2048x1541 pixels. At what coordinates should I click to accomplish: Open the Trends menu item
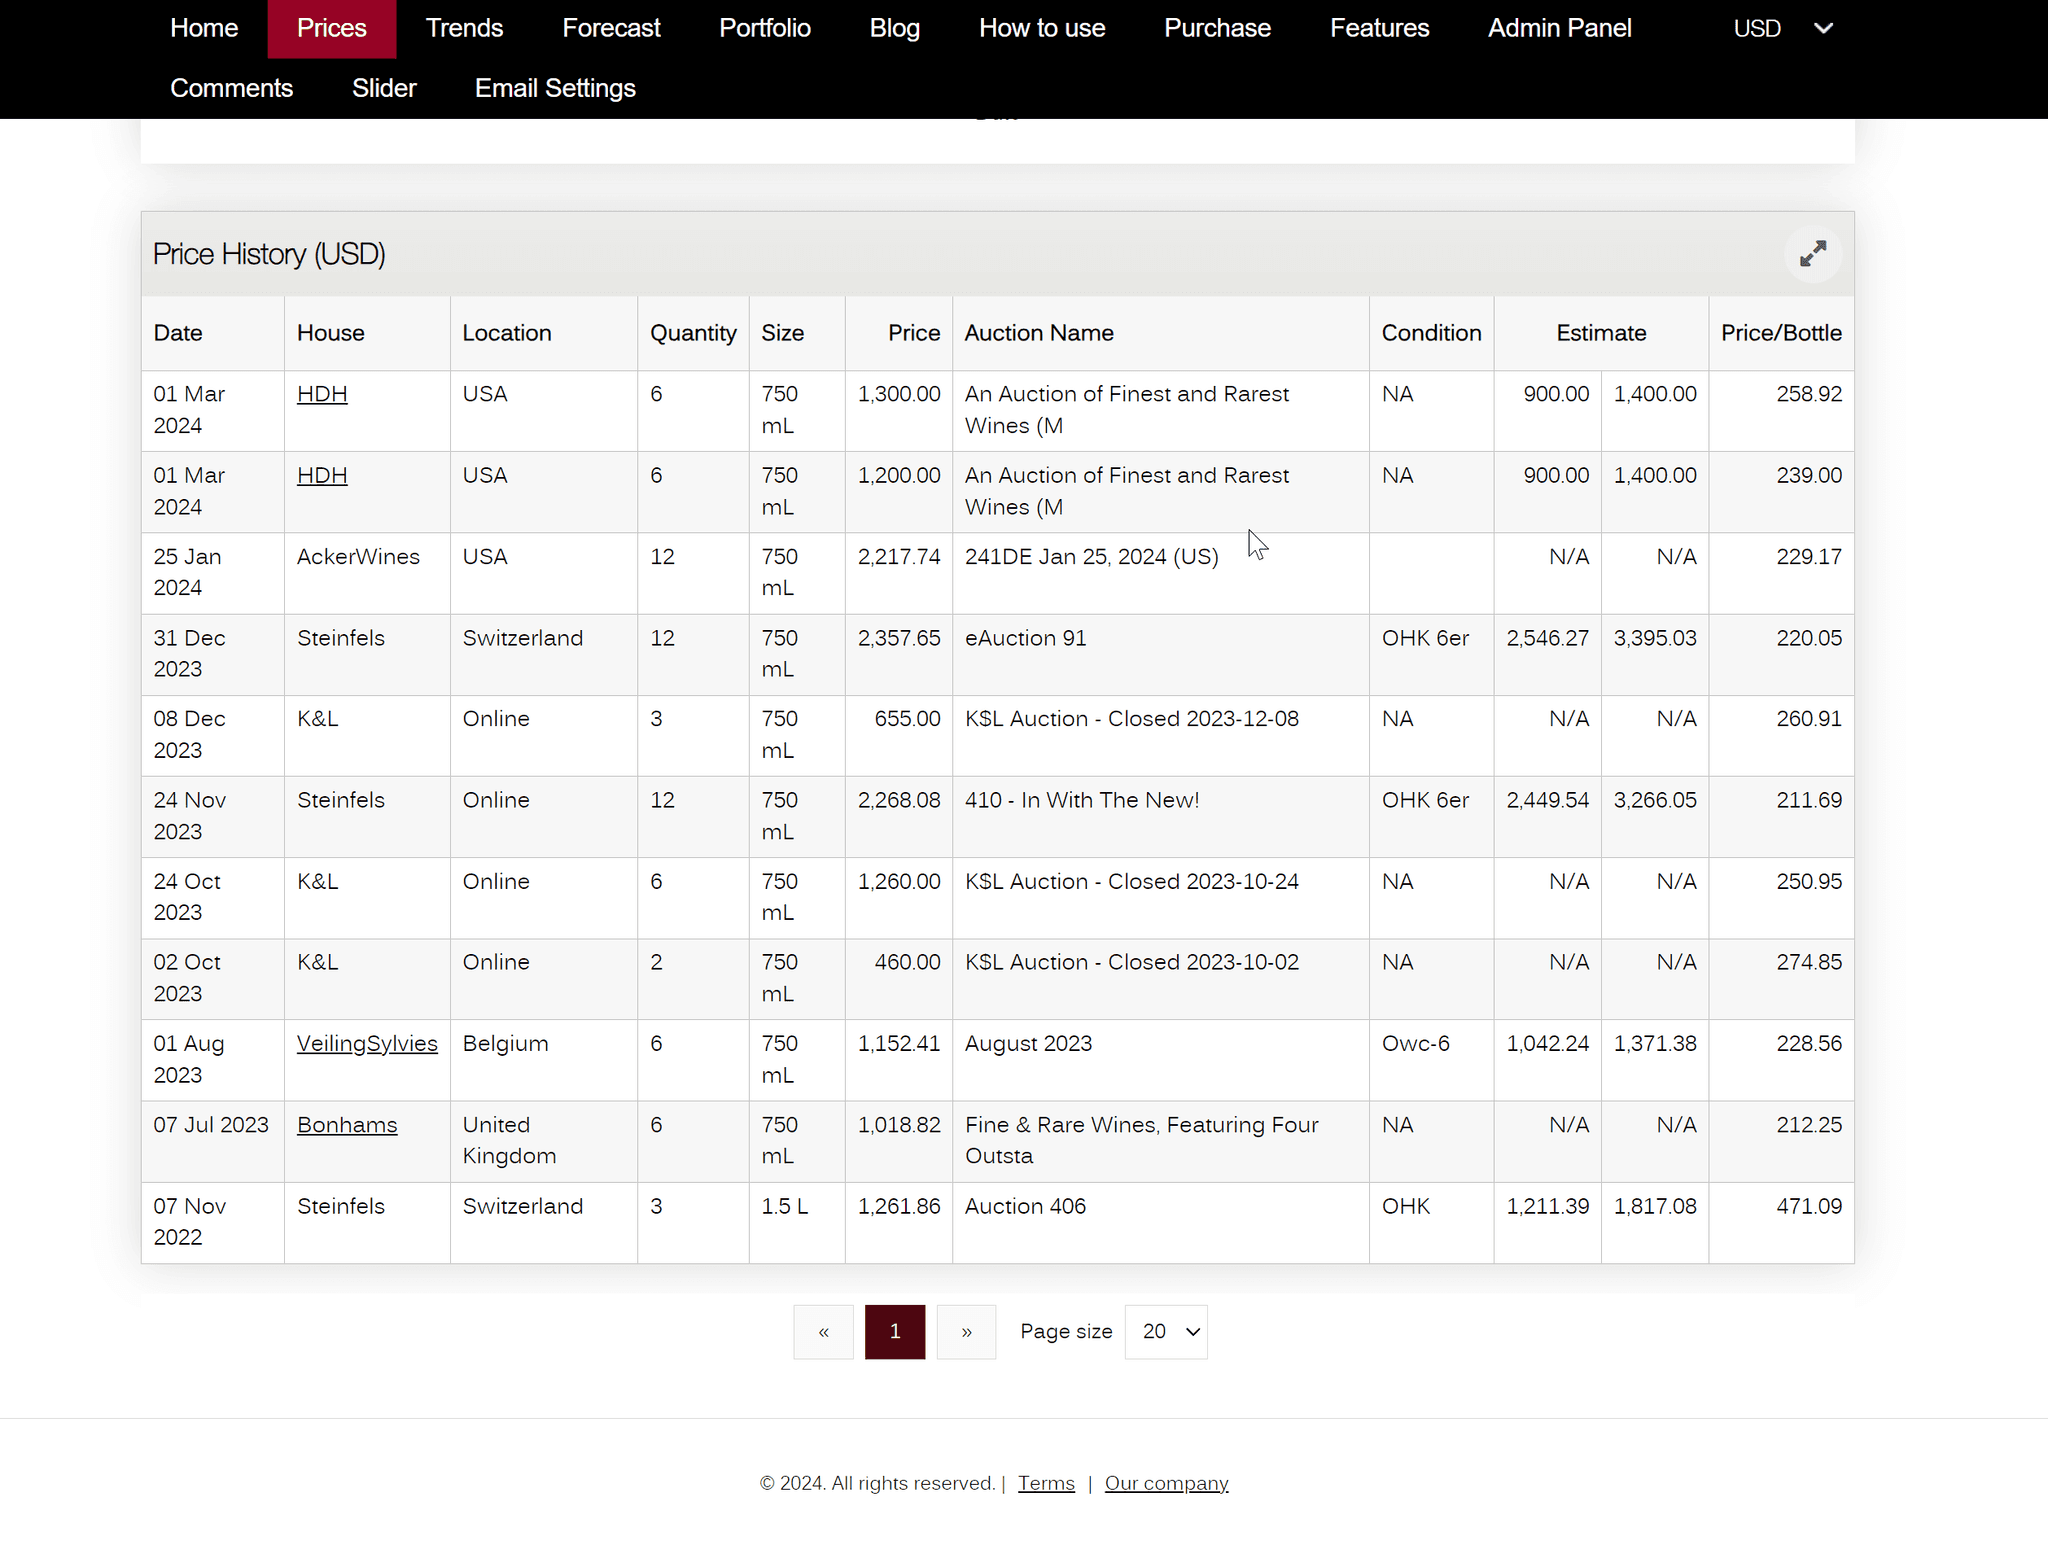(x=464, y=28)
